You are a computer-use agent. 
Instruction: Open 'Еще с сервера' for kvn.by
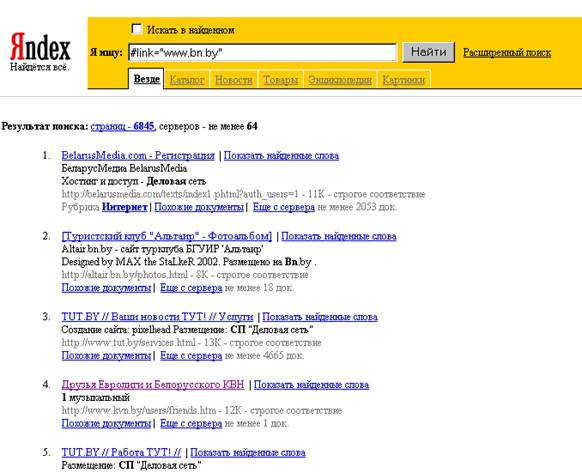[191, 423]
